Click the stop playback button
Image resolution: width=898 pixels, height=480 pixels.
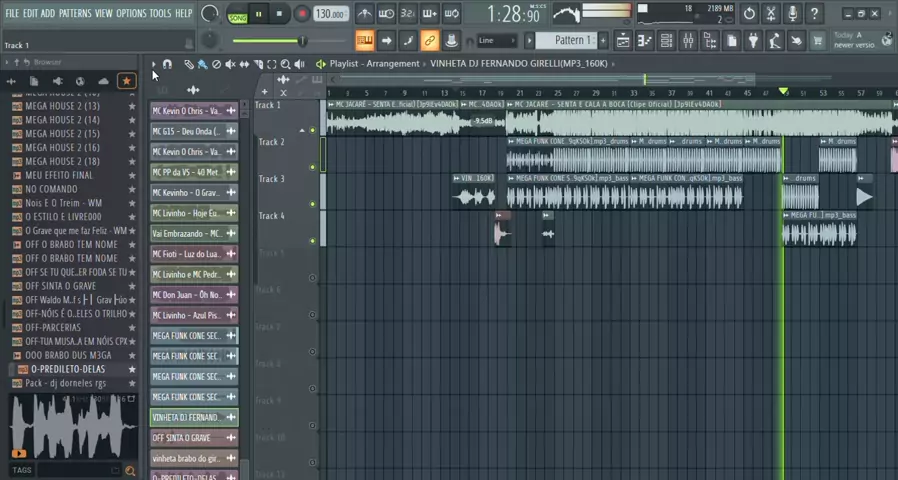point(281,14)
